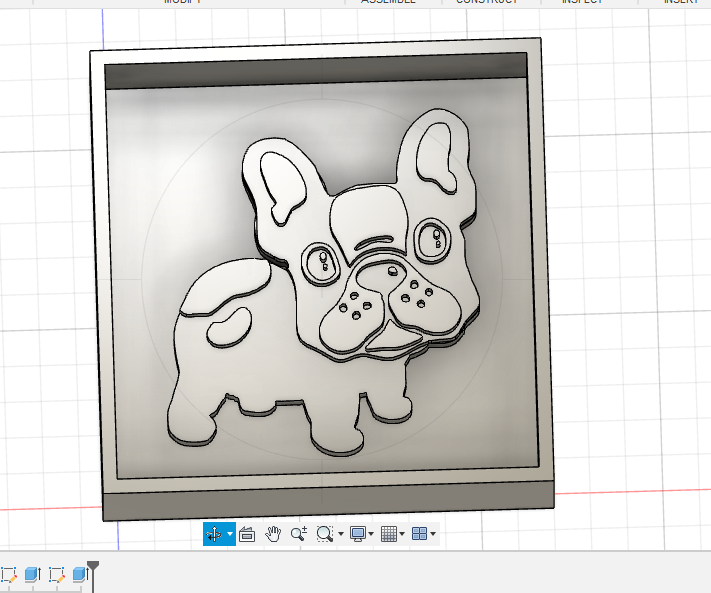Click the Grid and Snaps icon

point(389,534)
